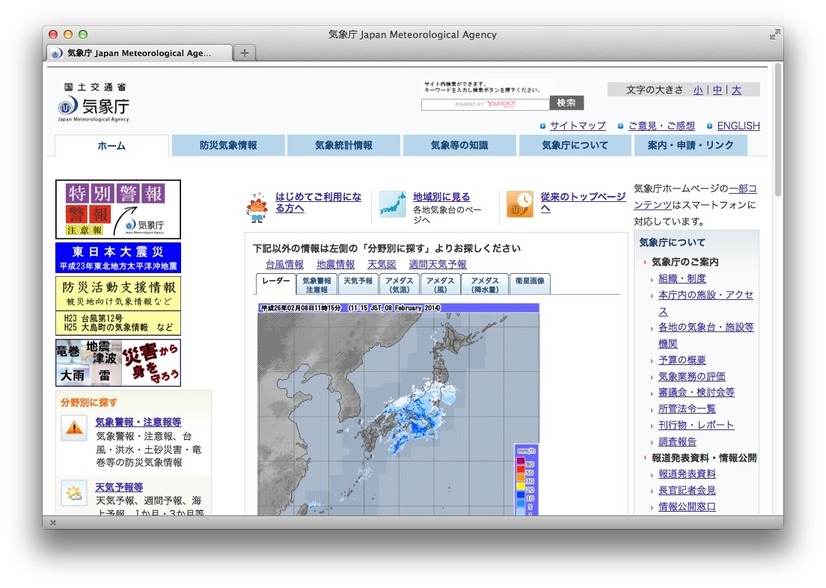This screenshot has width=826, height=588.
Task: Click the tab favicon for 気象庁 tab
Action: 56,53
